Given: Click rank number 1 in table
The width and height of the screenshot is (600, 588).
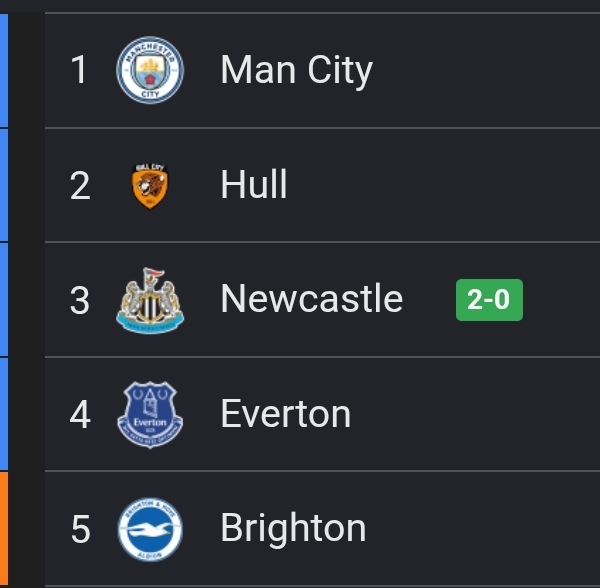Looking at the screenshot, I should coord(79,70).
